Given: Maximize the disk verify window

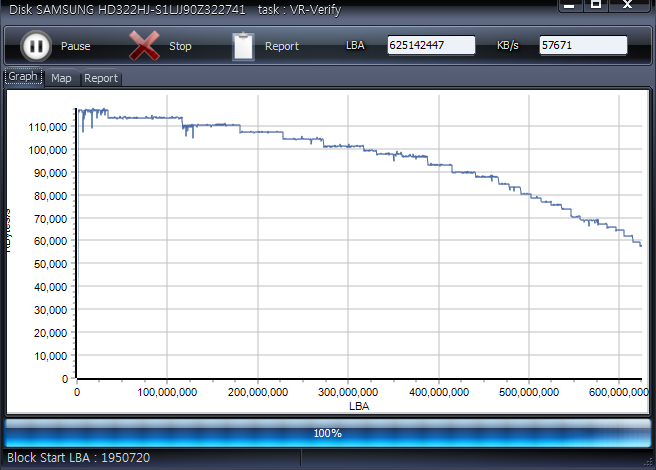Looking at the screenshot, I should pyautogui.click(x=596, y=5).
